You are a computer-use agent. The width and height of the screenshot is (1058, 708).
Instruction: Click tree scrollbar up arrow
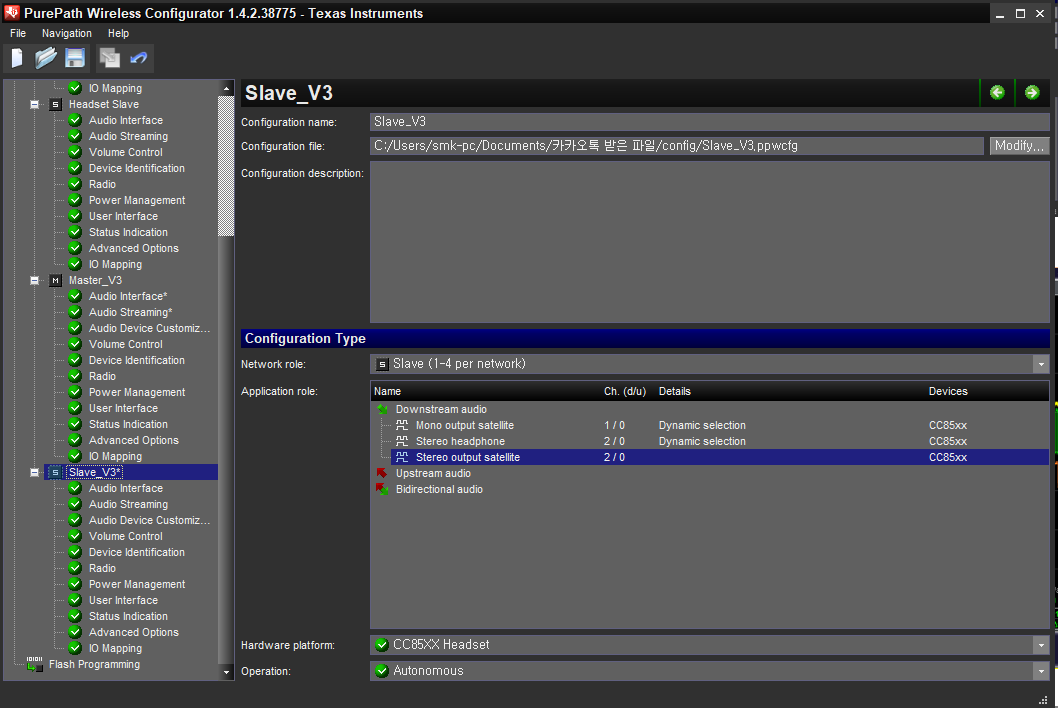226,88
